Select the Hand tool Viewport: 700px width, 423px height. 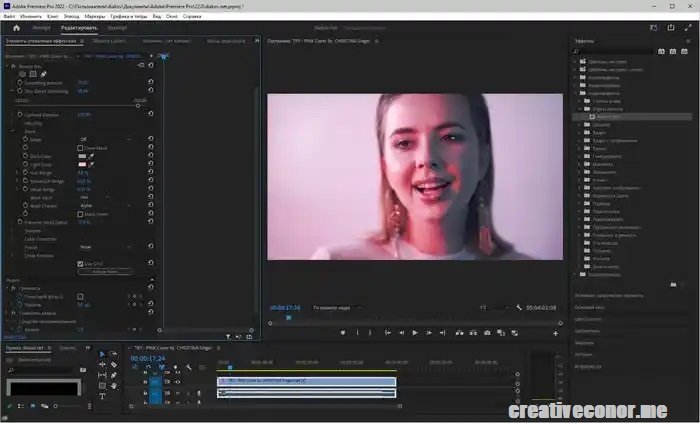click(x=114, y=386)
